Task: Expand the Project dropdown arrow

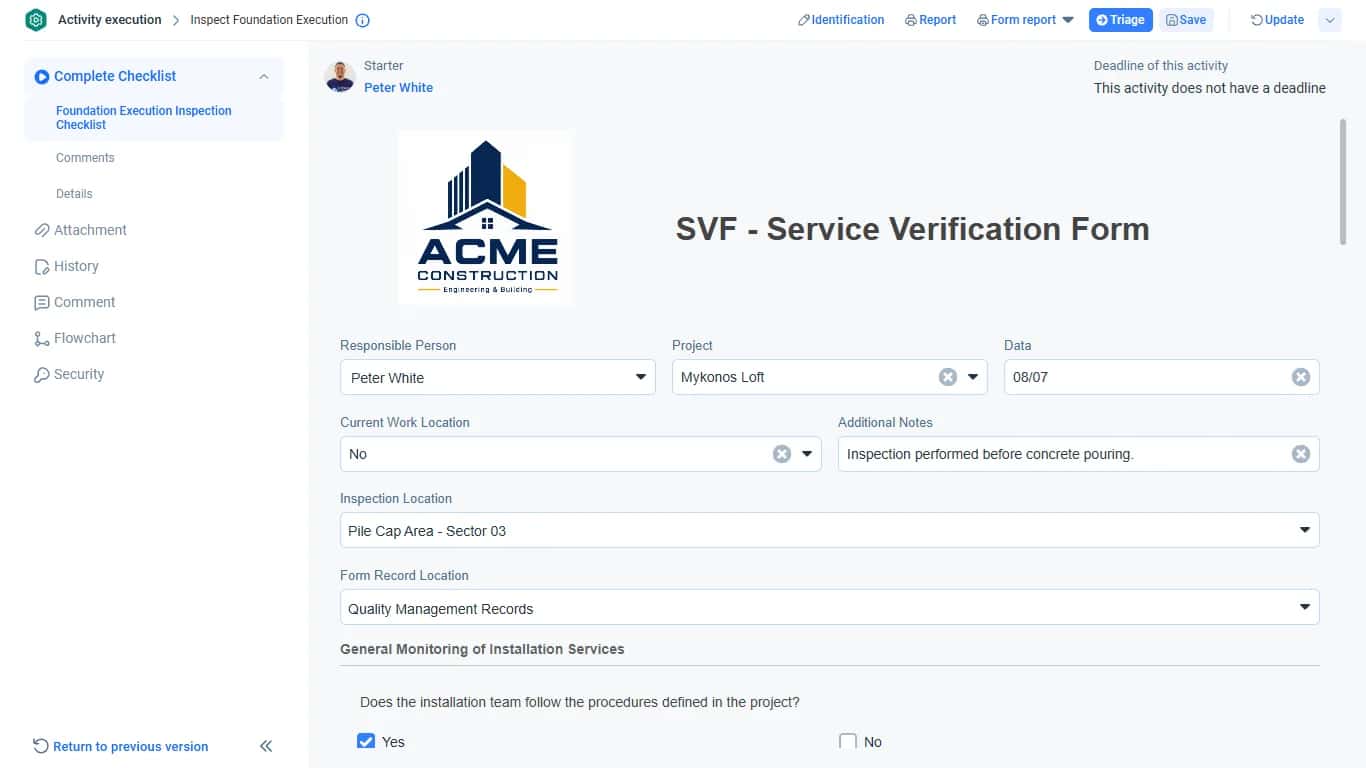Action: 973,377
